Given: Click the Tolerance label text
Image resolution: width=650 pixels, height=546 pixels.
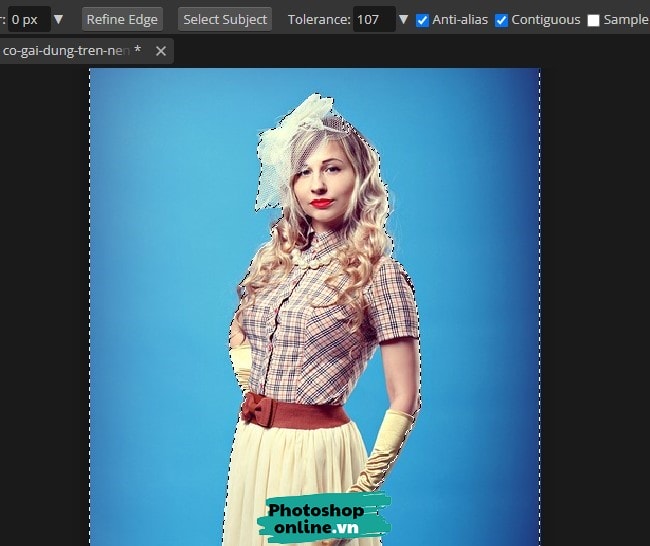Looking at the screenshot, I should pyautogui.click(x=318, y=19).
